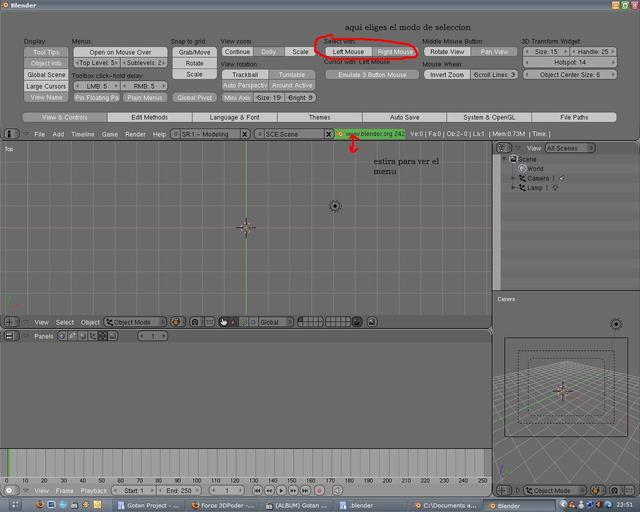Delete the SR:1 - Modeling screen with X

[244, 134]
